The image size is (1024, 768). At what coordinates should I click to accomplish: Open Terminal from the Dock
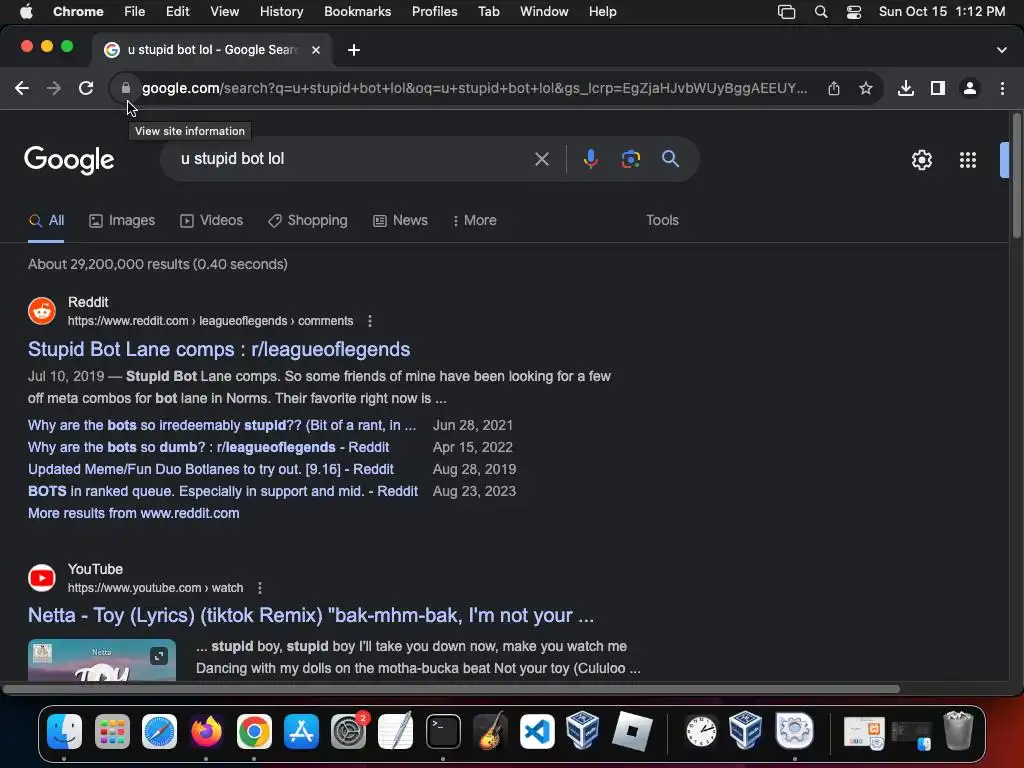click(443, 731)
